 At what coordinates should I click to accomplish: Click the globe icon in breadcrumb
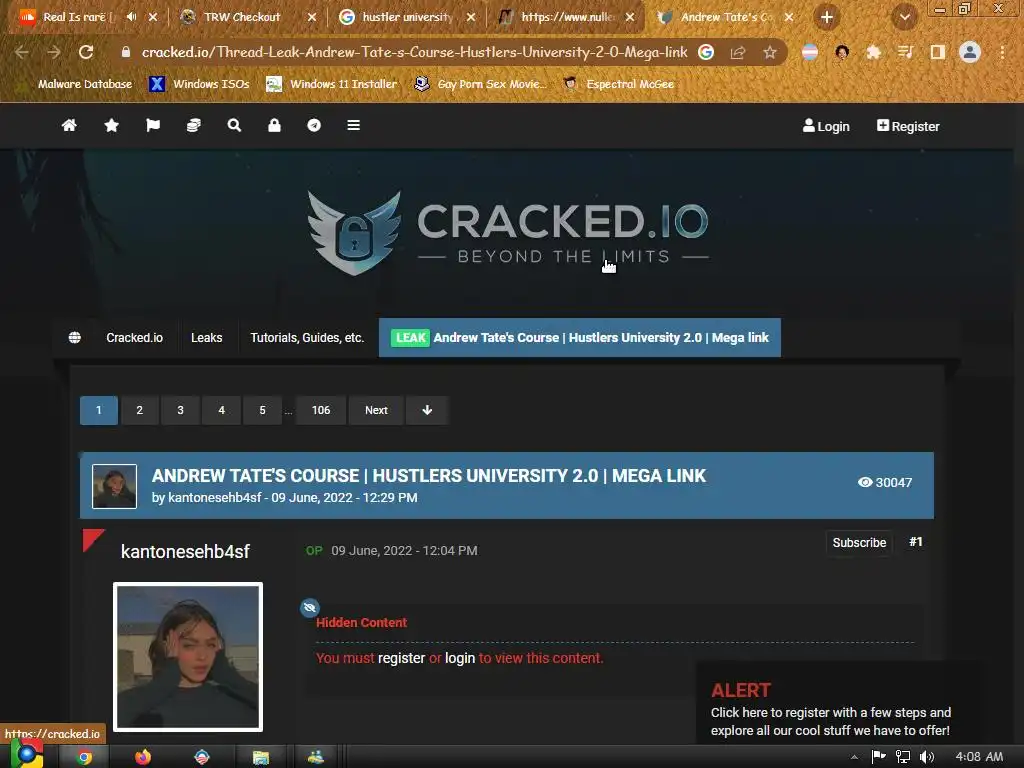74,338
